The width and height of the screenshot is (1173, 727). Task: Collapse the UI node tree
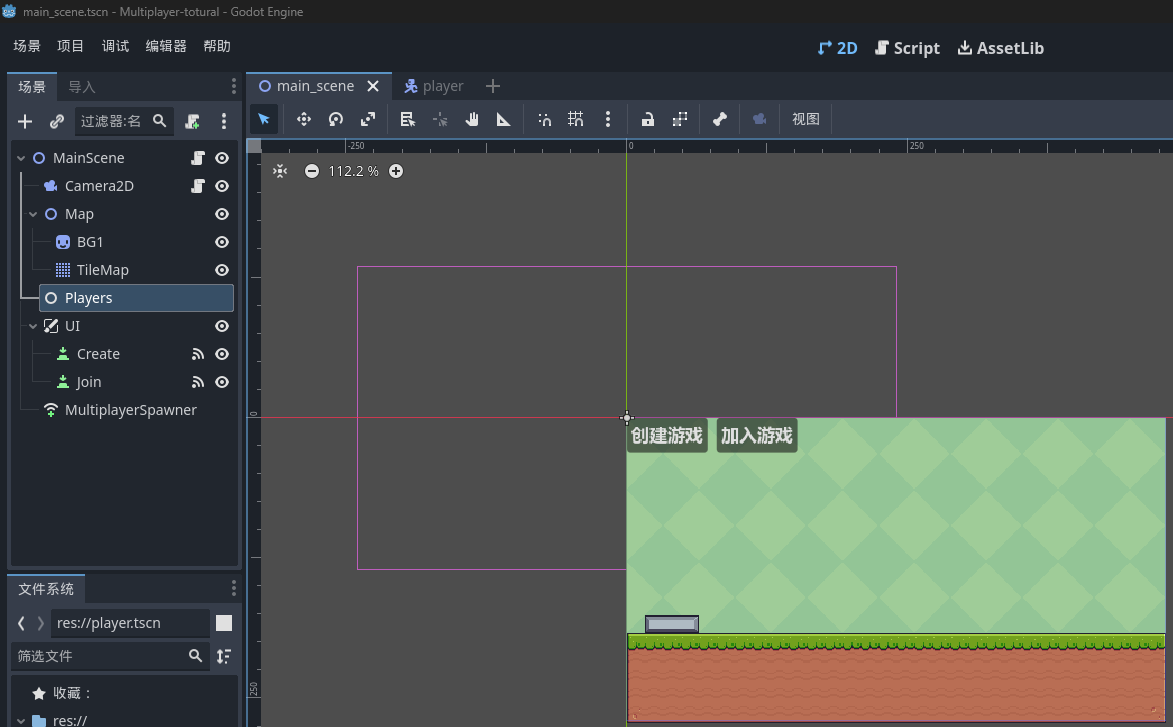point(34,326)
